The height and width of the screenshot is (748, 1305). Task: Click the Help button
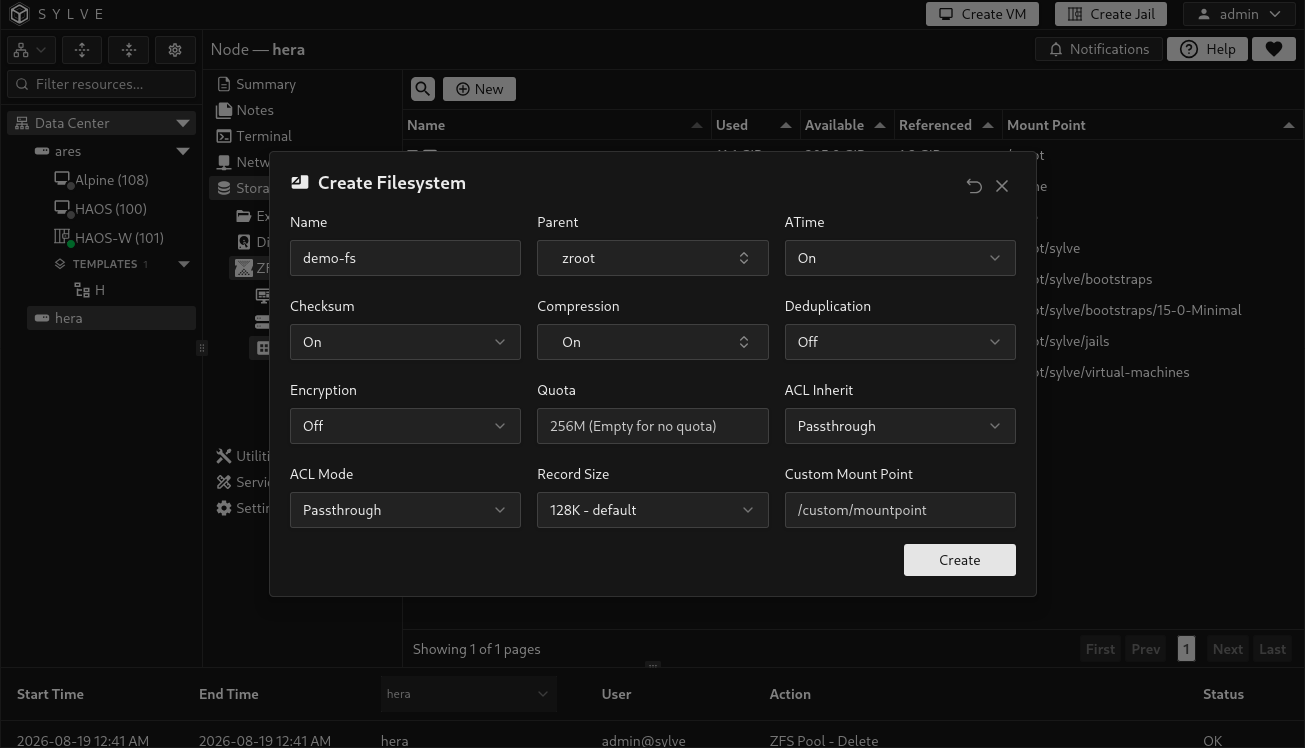(x=1207, y=49)
